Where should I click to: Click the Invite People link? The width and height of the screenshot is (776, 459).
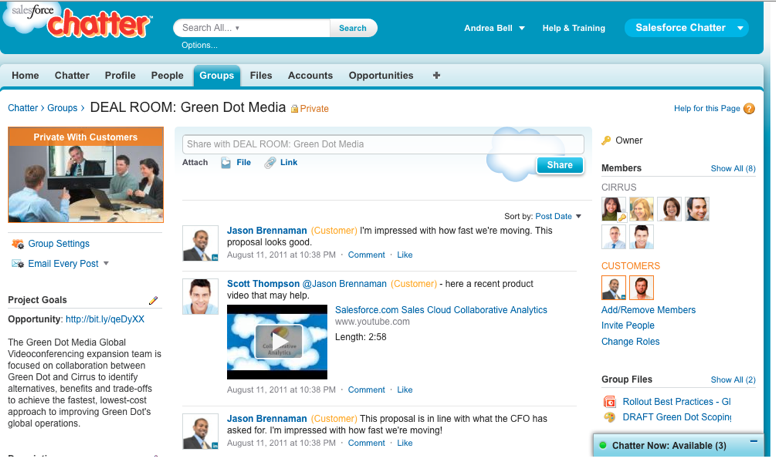(x=628, y=325)
